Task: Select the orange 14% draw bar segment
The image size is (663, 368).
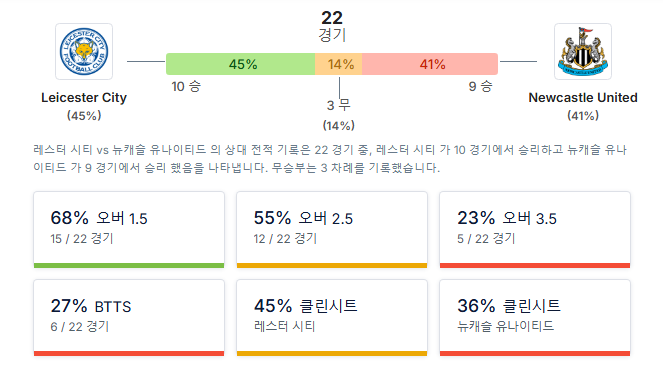Action: (338, 64)
